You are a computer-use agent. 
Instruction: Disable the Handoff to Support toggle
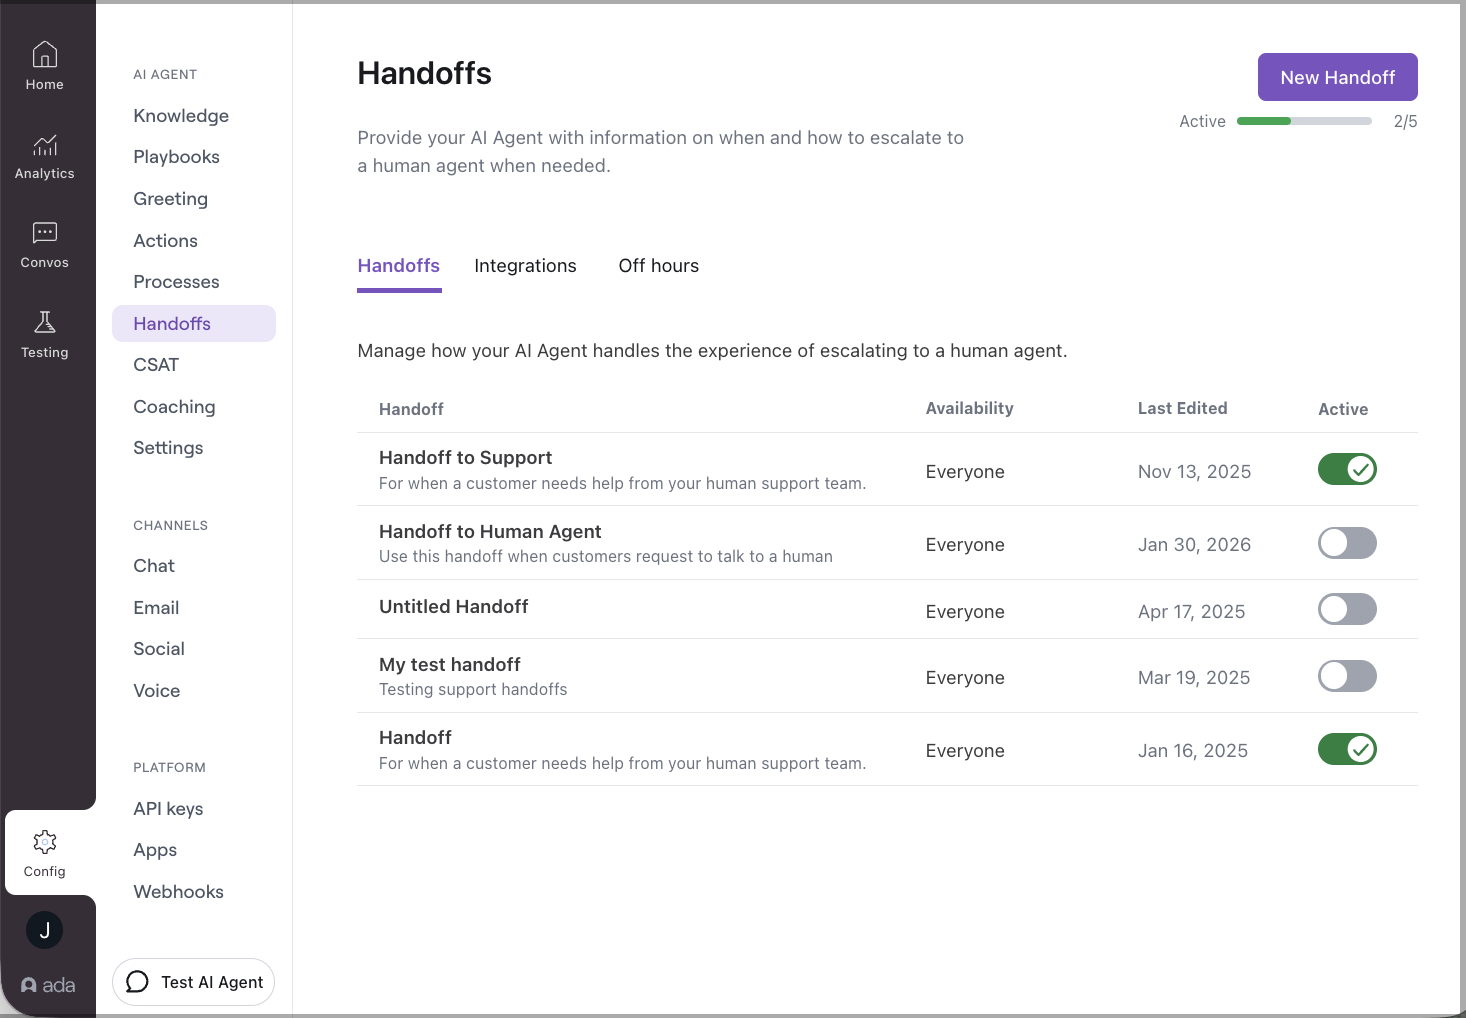click(1347, 469)
